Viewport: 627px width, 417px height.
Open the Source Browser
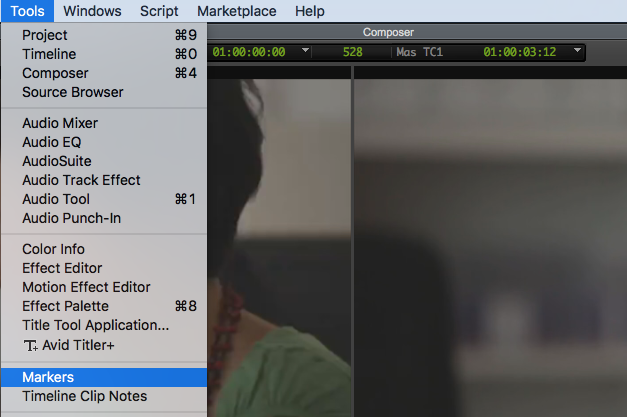pyautogui.click(x=72, y=92)
